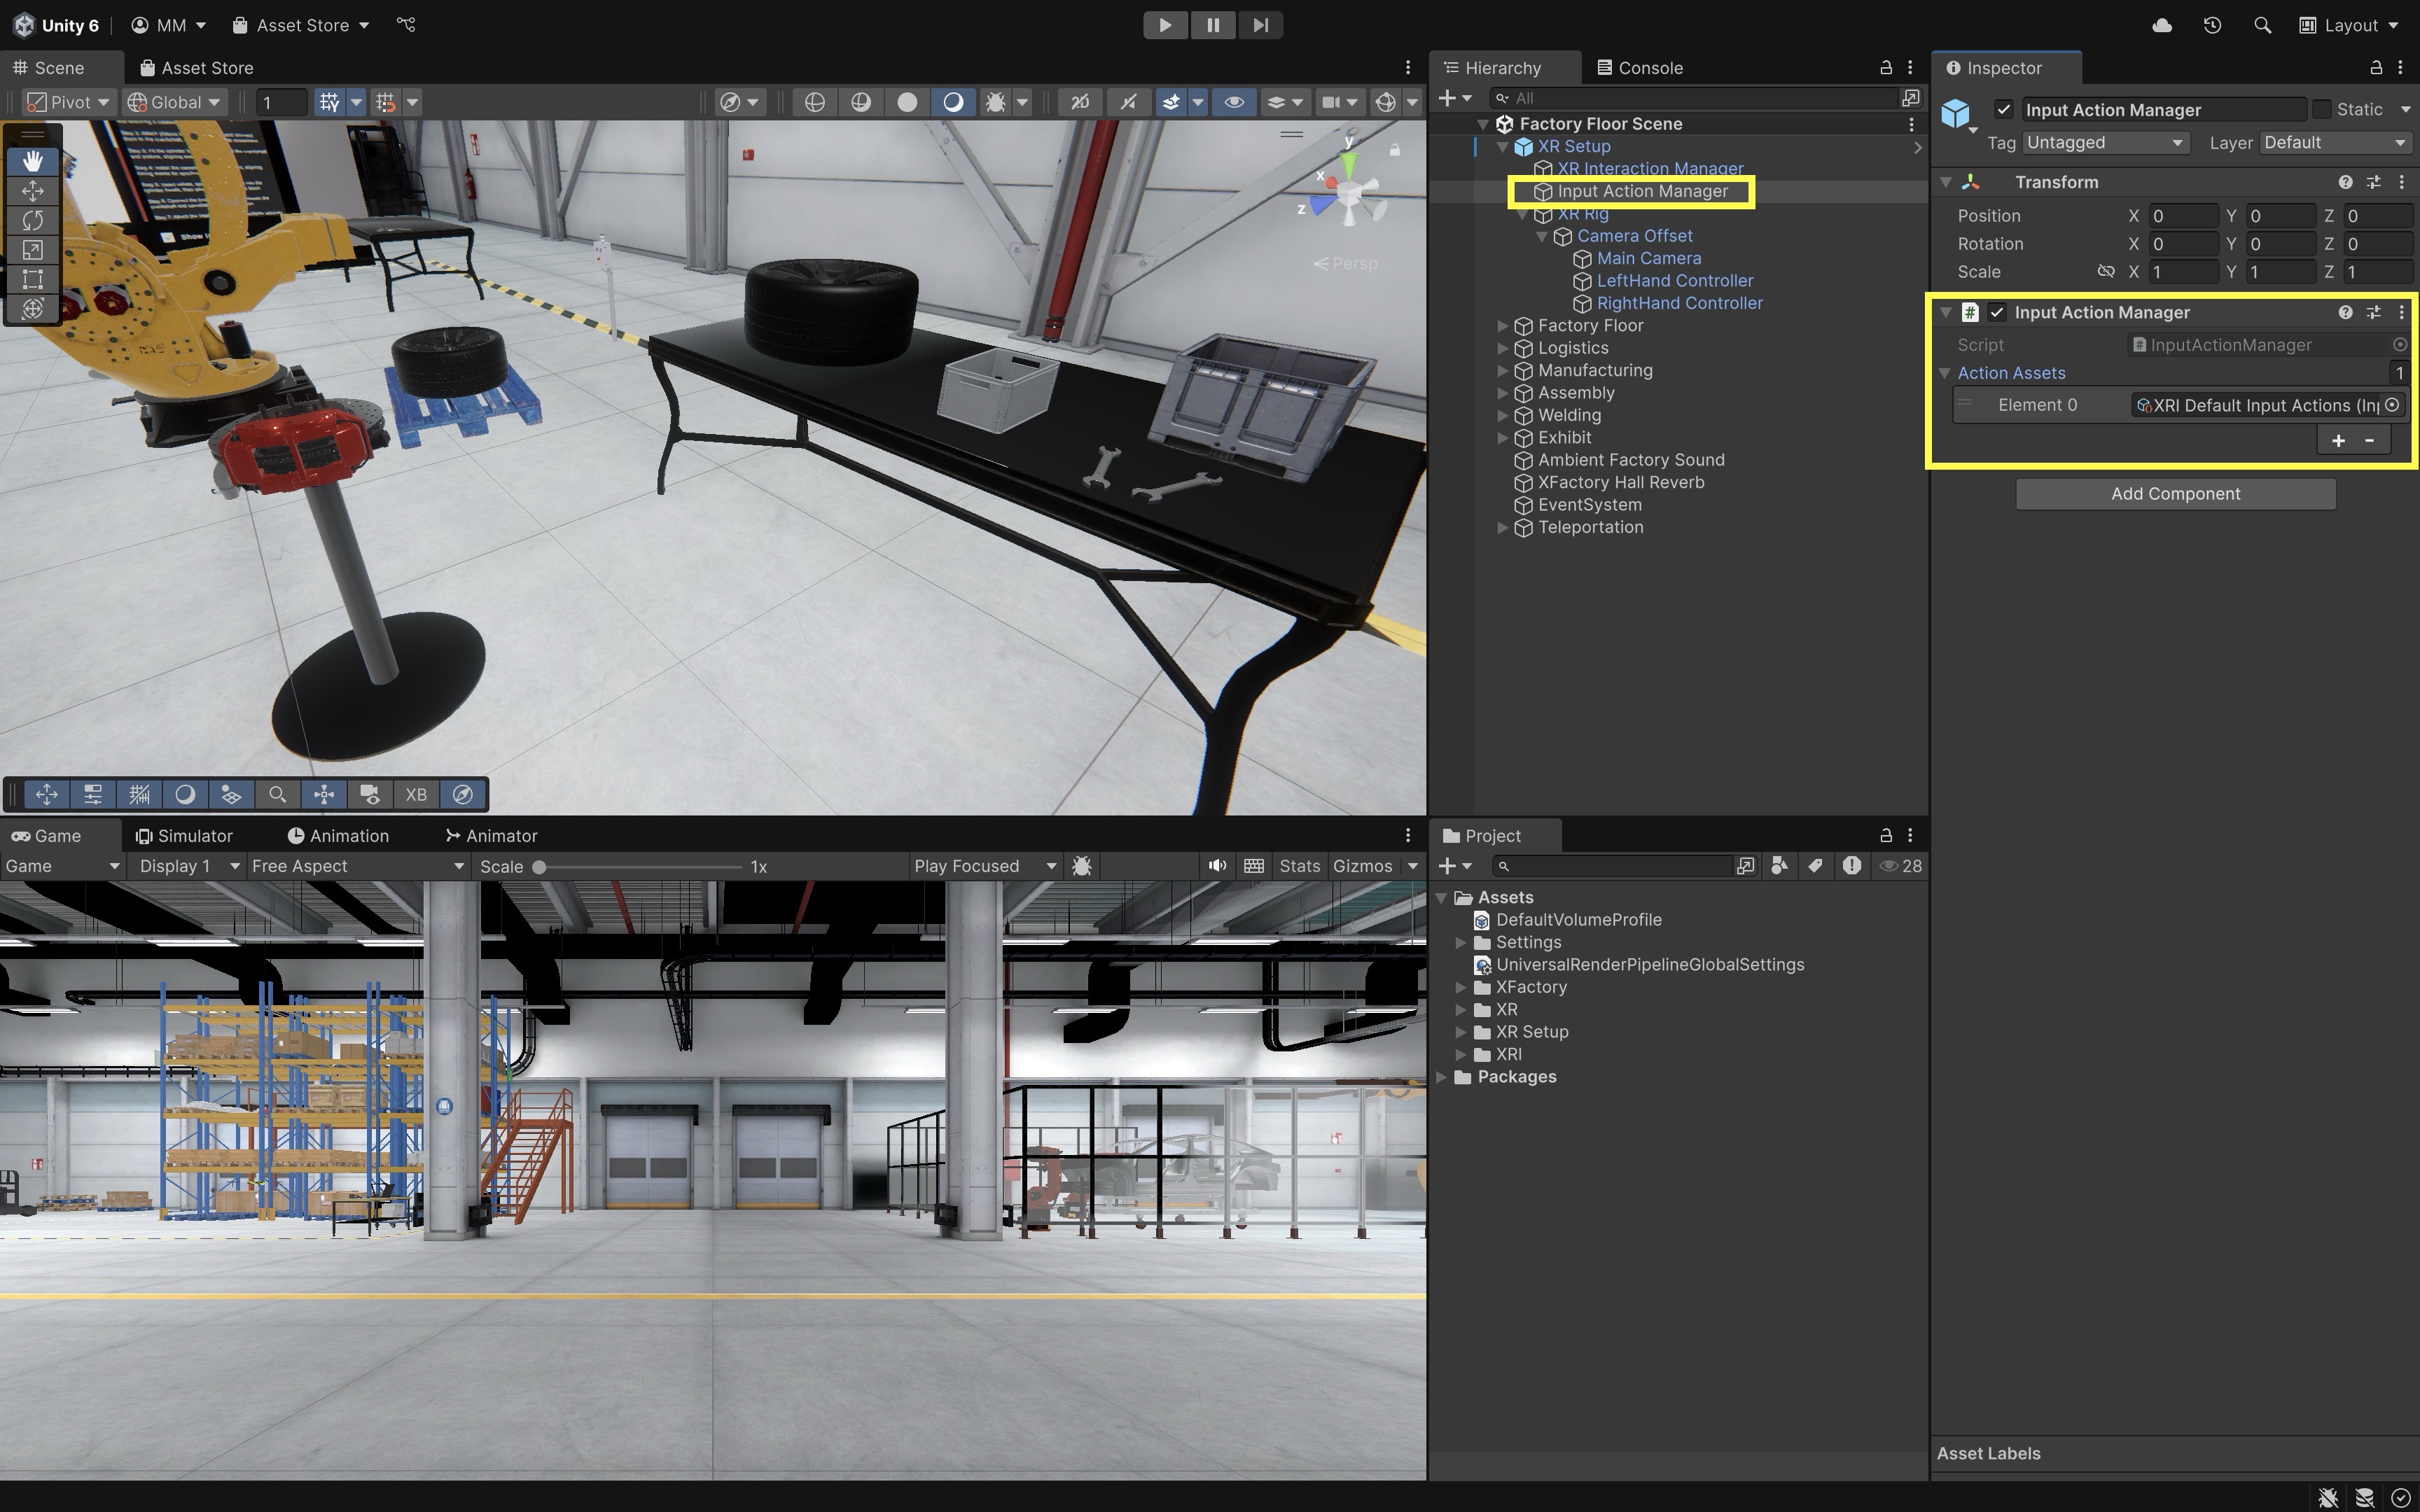Select the Move tool in Scene toolbar

pyautogui.click(x=33, y=190)
